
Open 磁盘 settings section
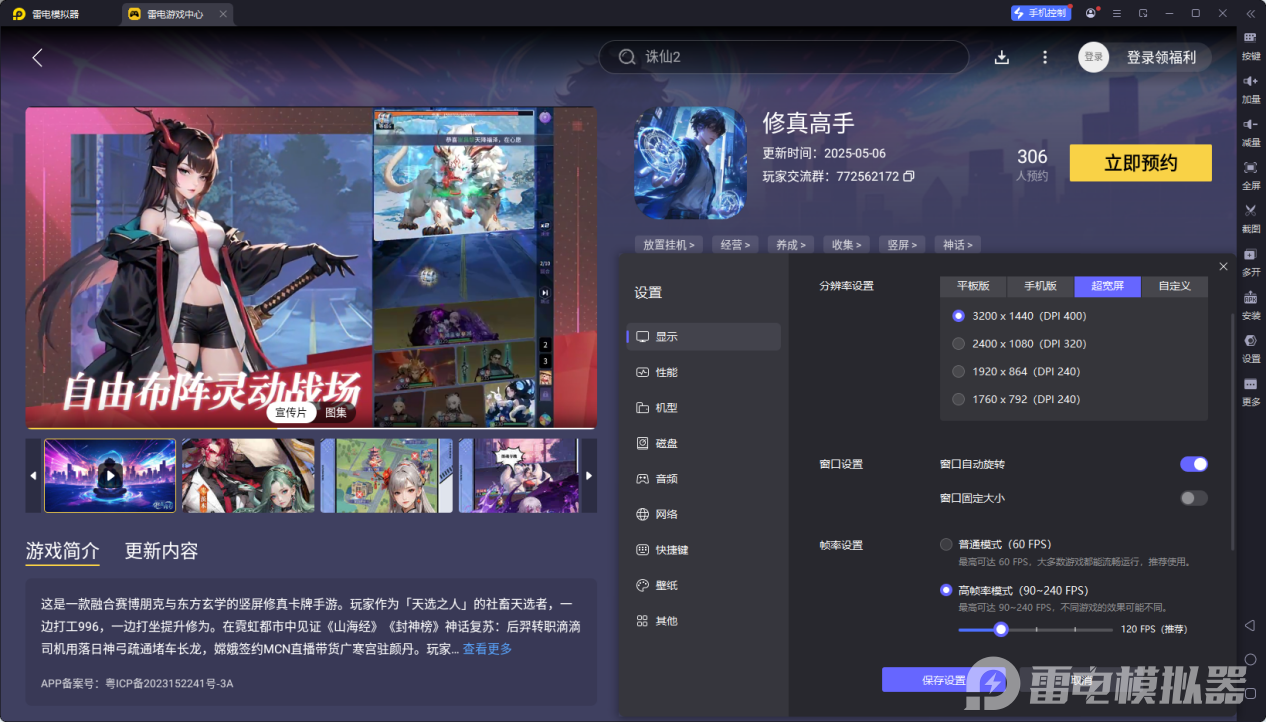click(x=704, y=443)
